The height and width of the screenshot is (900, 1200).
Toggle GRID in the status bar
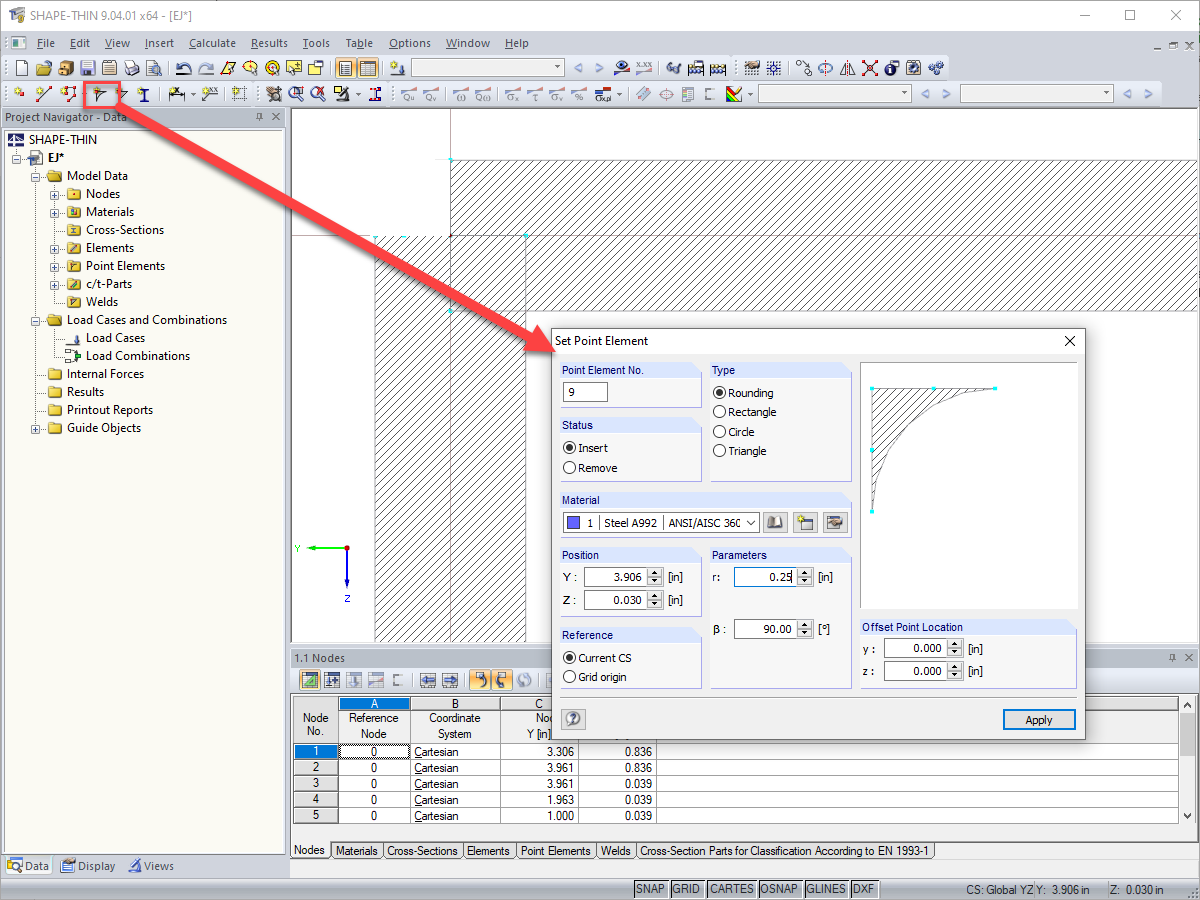(x=686, y=889)
